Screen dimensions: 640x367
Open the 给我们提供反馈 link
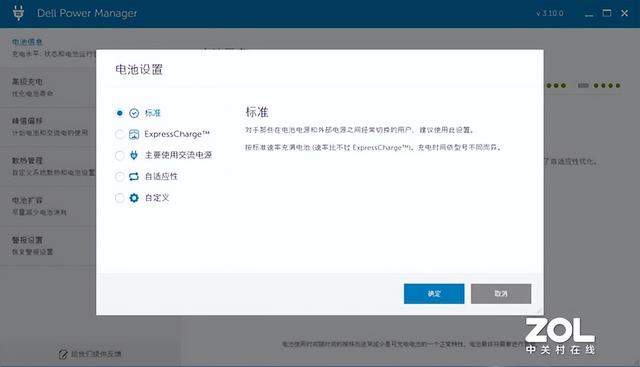pos(96,354)
